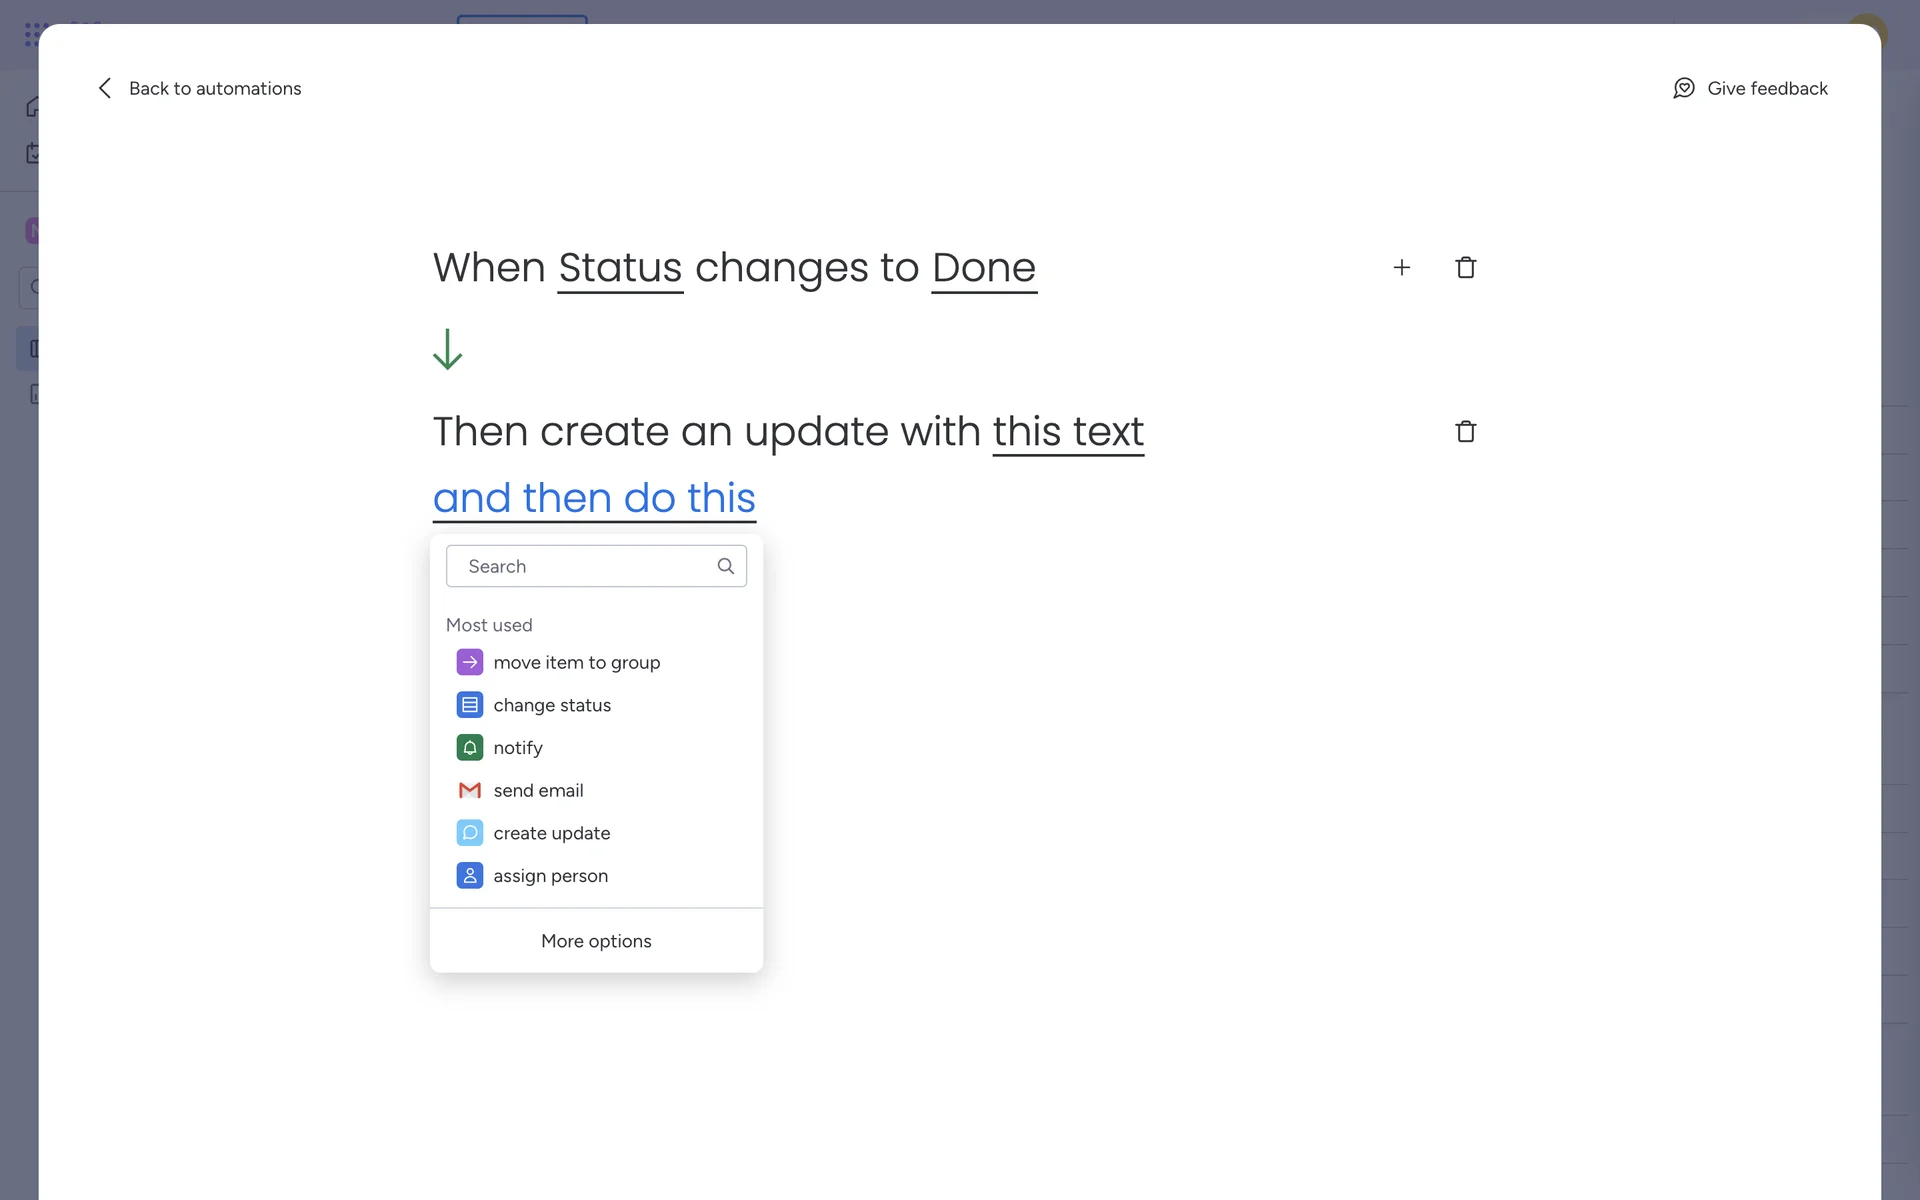
Task: Go back to automations
Action: (x=215, y=88)
